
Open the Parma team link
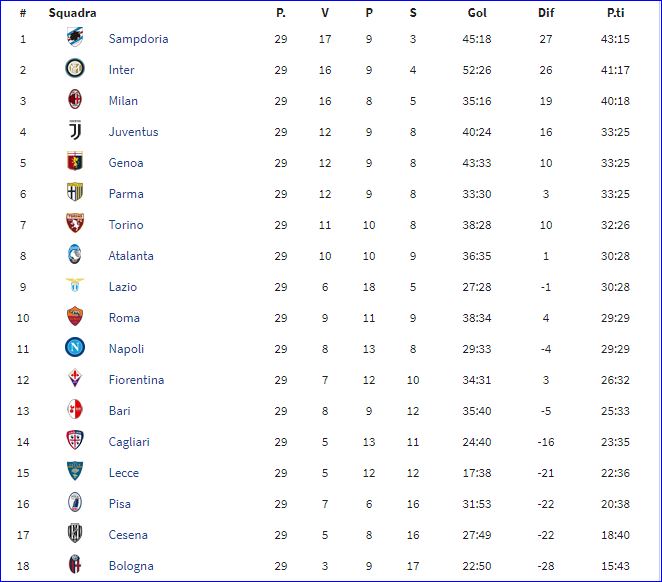tap(126, 194)
